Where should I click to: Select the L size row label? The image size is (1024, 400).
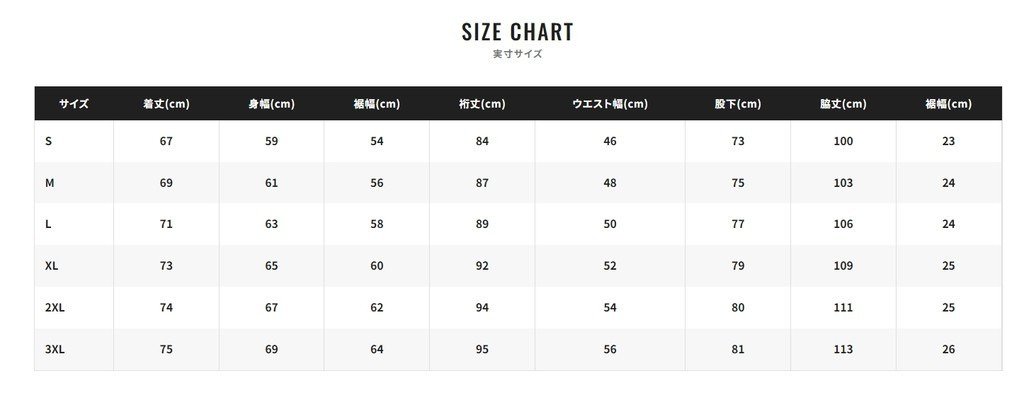coord(49,224)
